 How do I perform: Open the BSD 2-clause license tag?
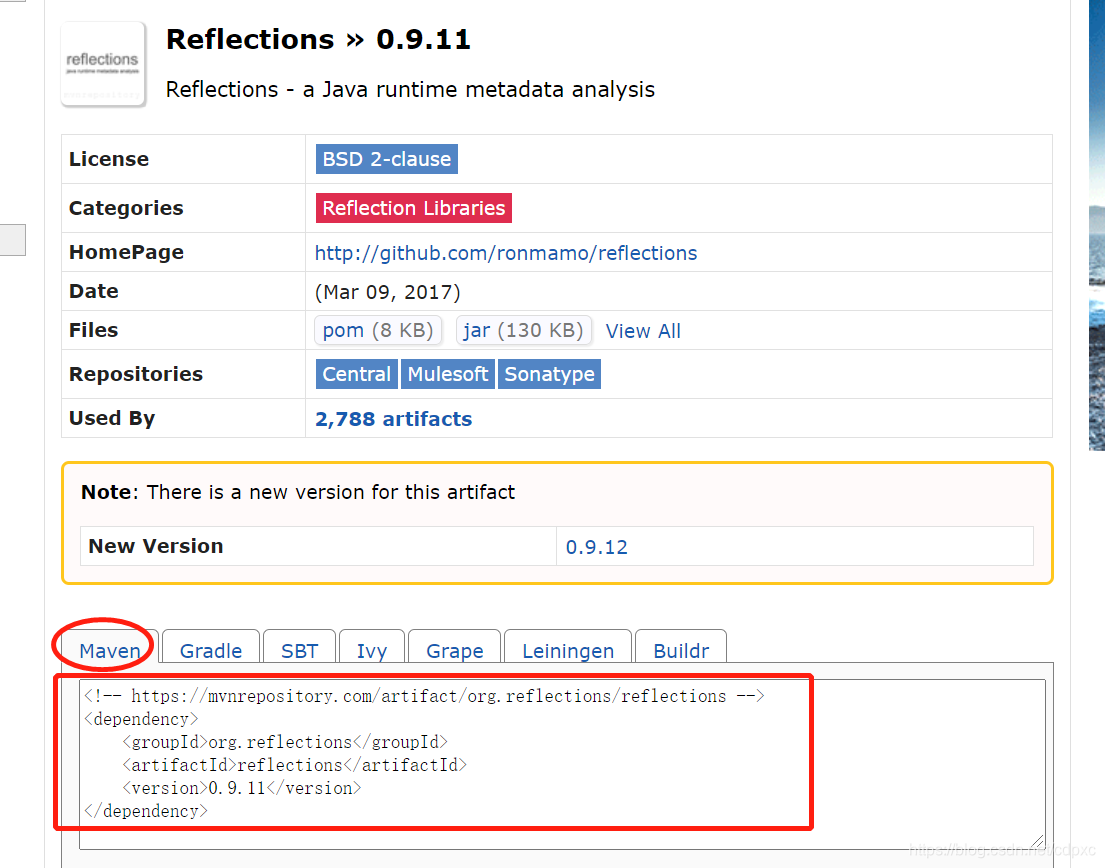386,159
